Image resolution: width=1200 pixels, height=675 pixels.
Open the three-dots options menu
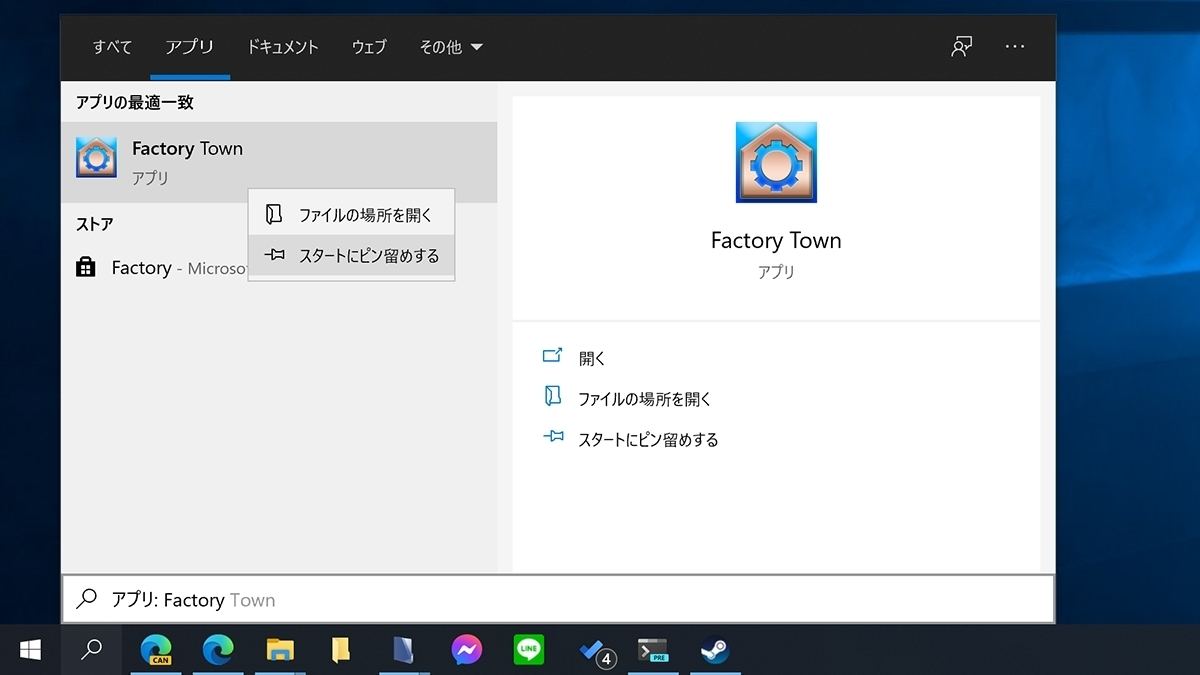pos(1015,47)
